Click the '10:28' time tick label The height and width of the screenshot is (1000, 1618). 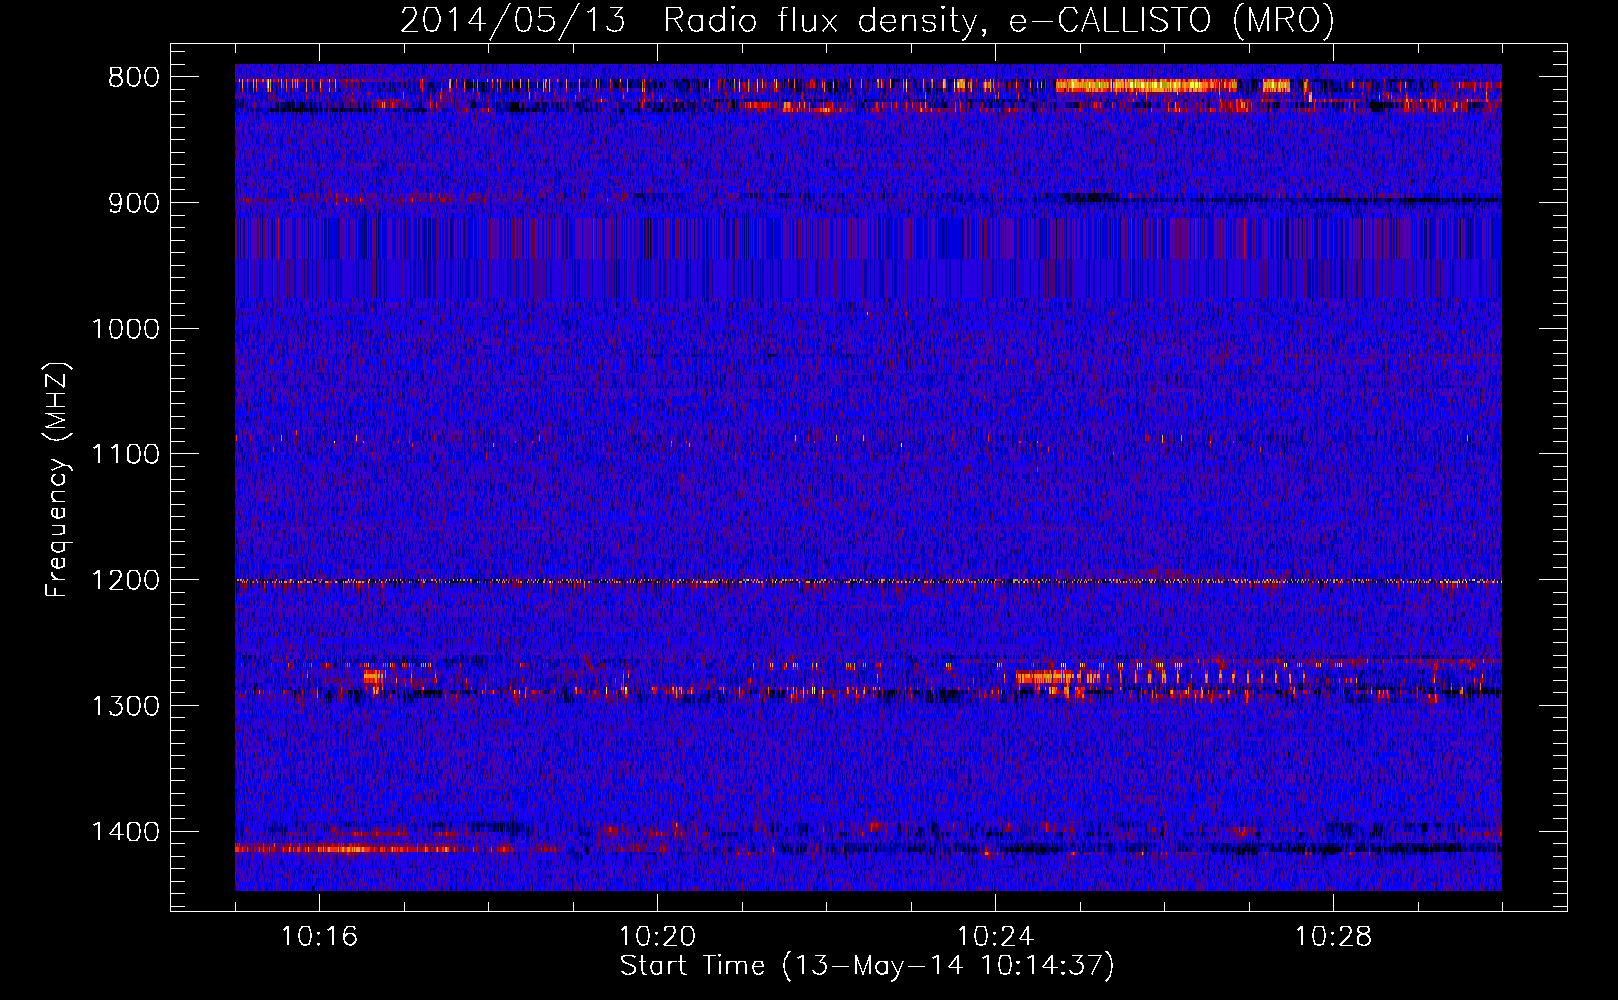(x=1333, y=937)
